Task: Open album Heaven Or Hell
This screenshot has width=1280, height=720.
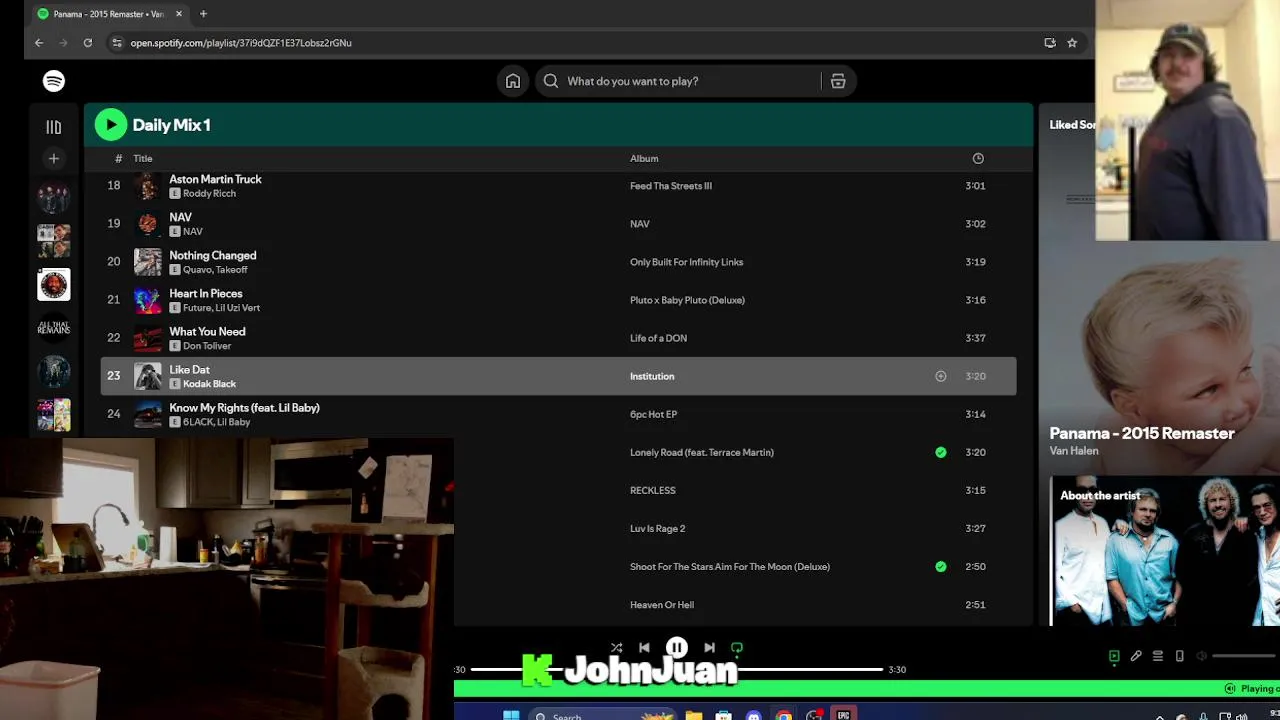Action: coord(662,604)
